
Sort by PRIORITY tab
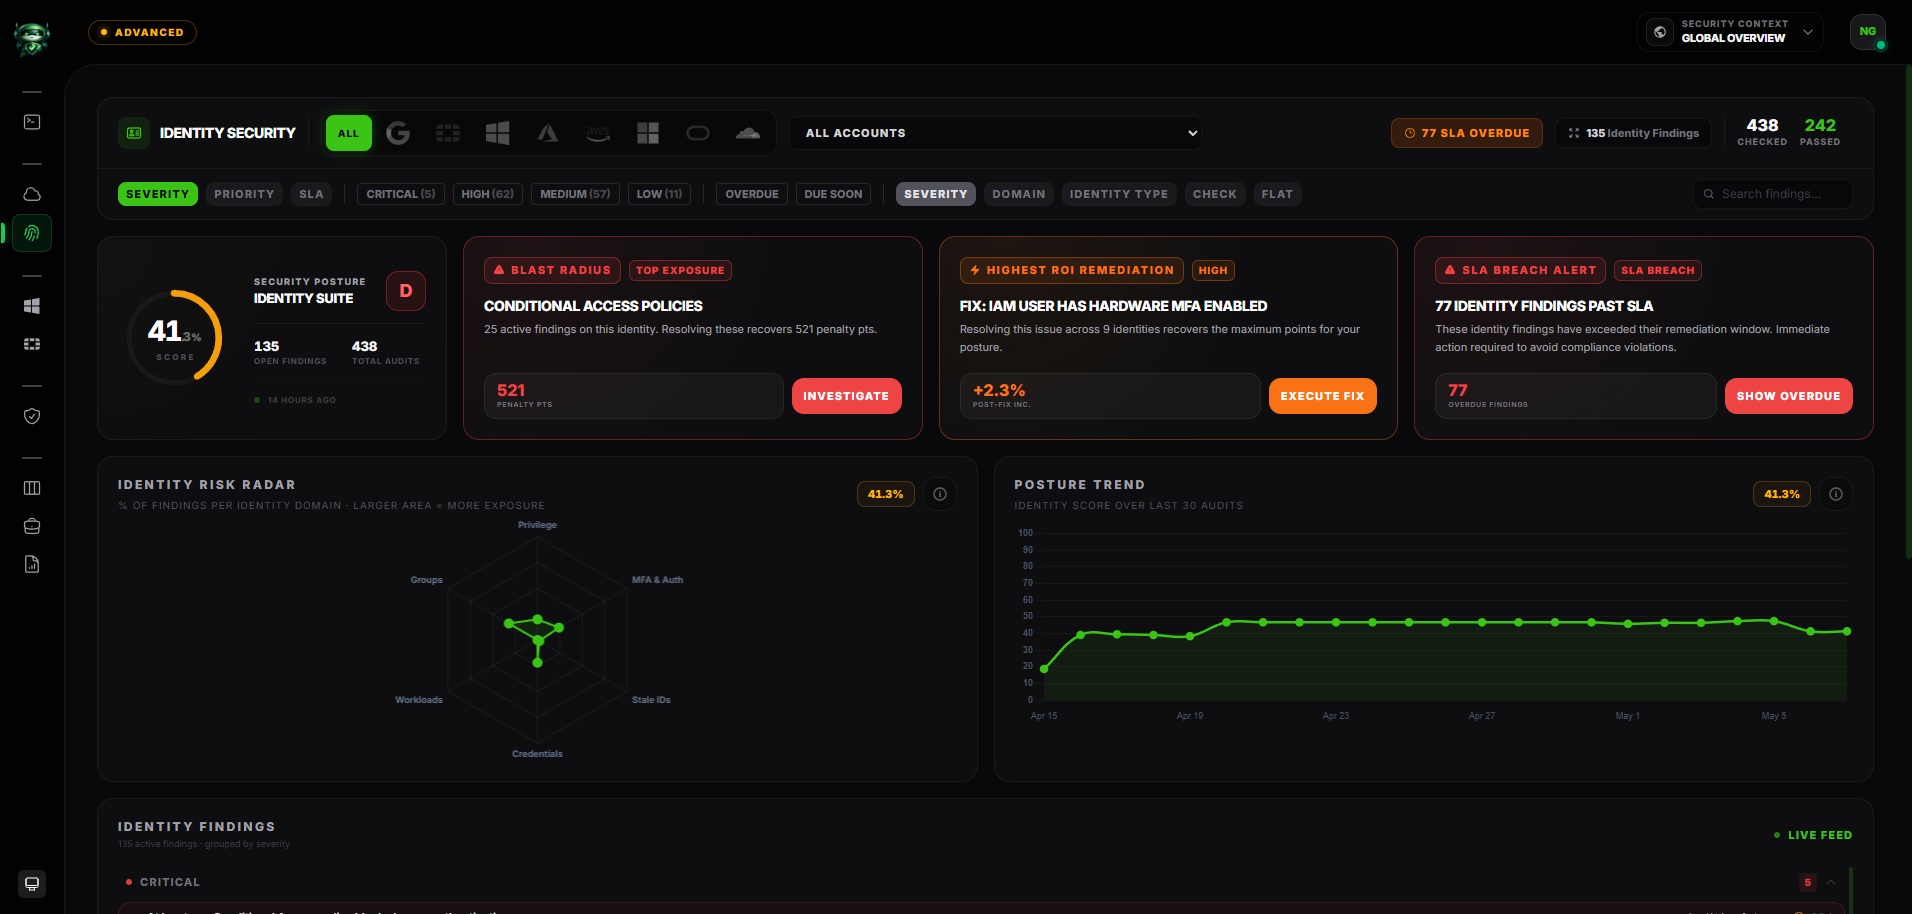[x=244, y=194]
